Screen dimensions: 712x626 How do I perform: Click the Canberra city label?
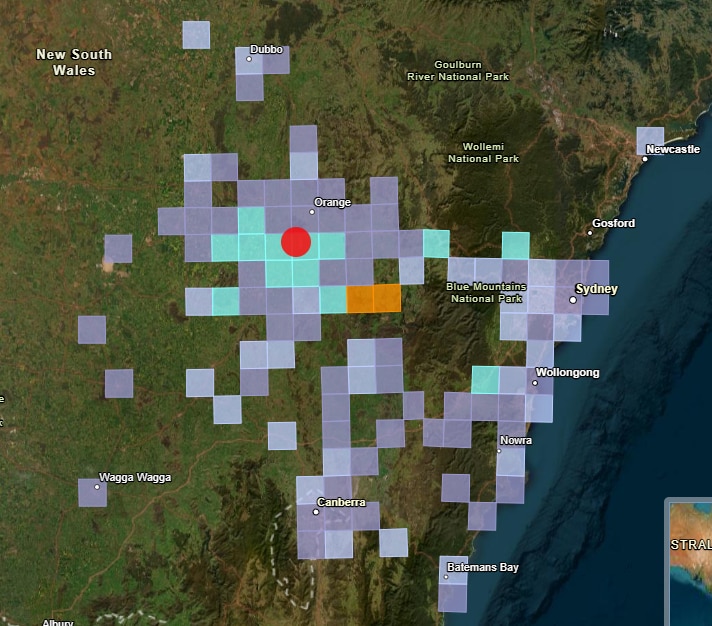click(x=341, y=502)
